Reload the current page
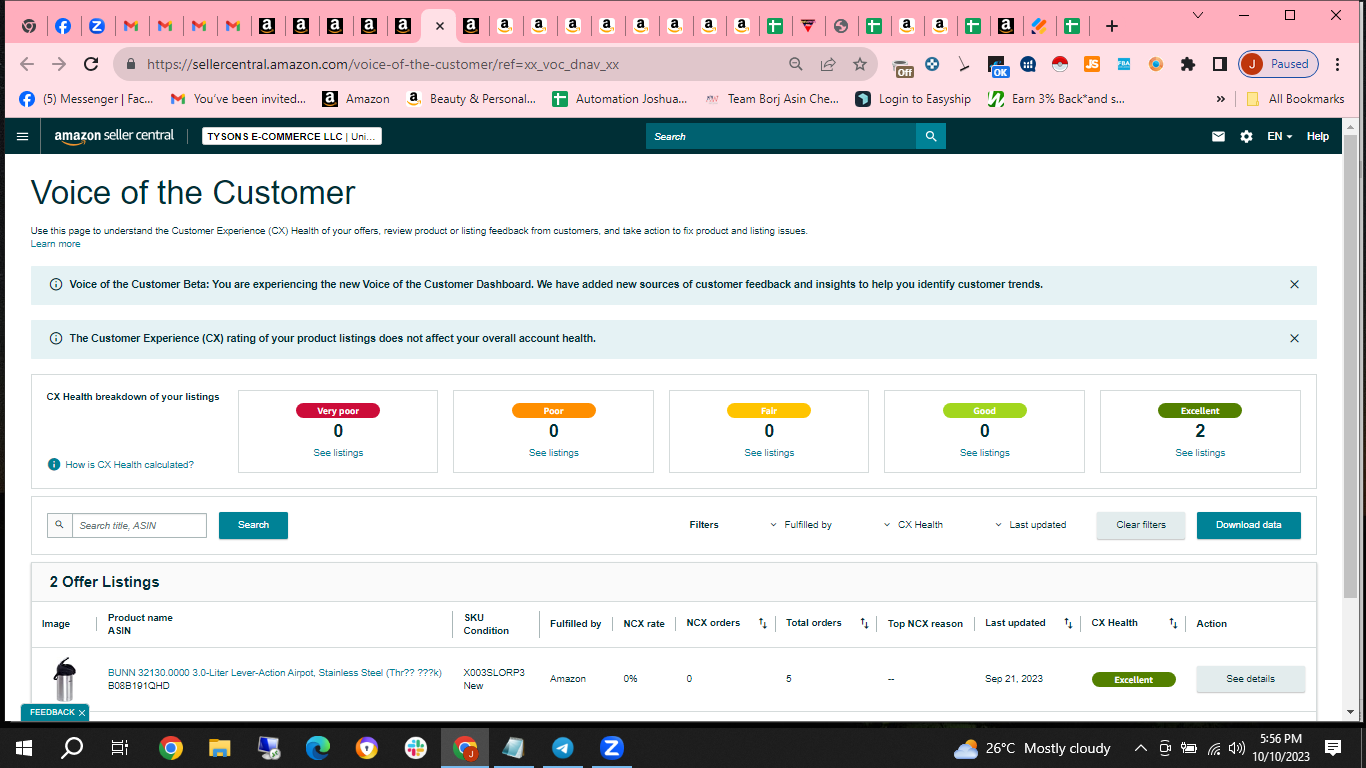The height and width of the screenshot is (768, 1366). [91, 64]
